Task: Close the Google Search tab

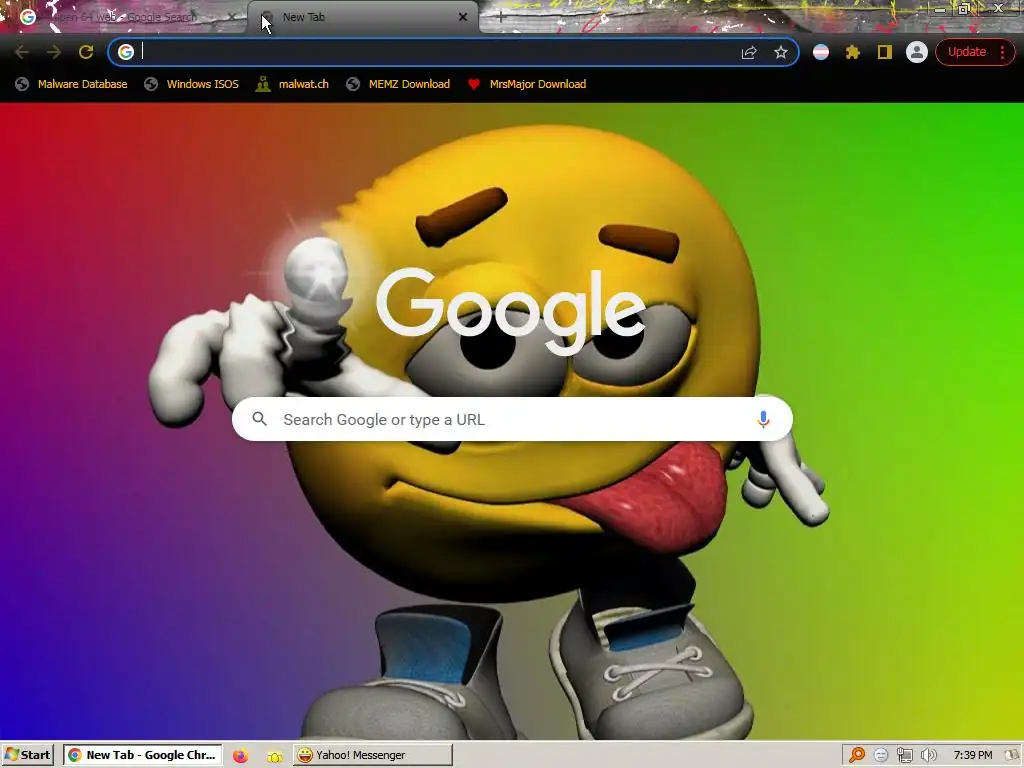Action: pos(231,17)
